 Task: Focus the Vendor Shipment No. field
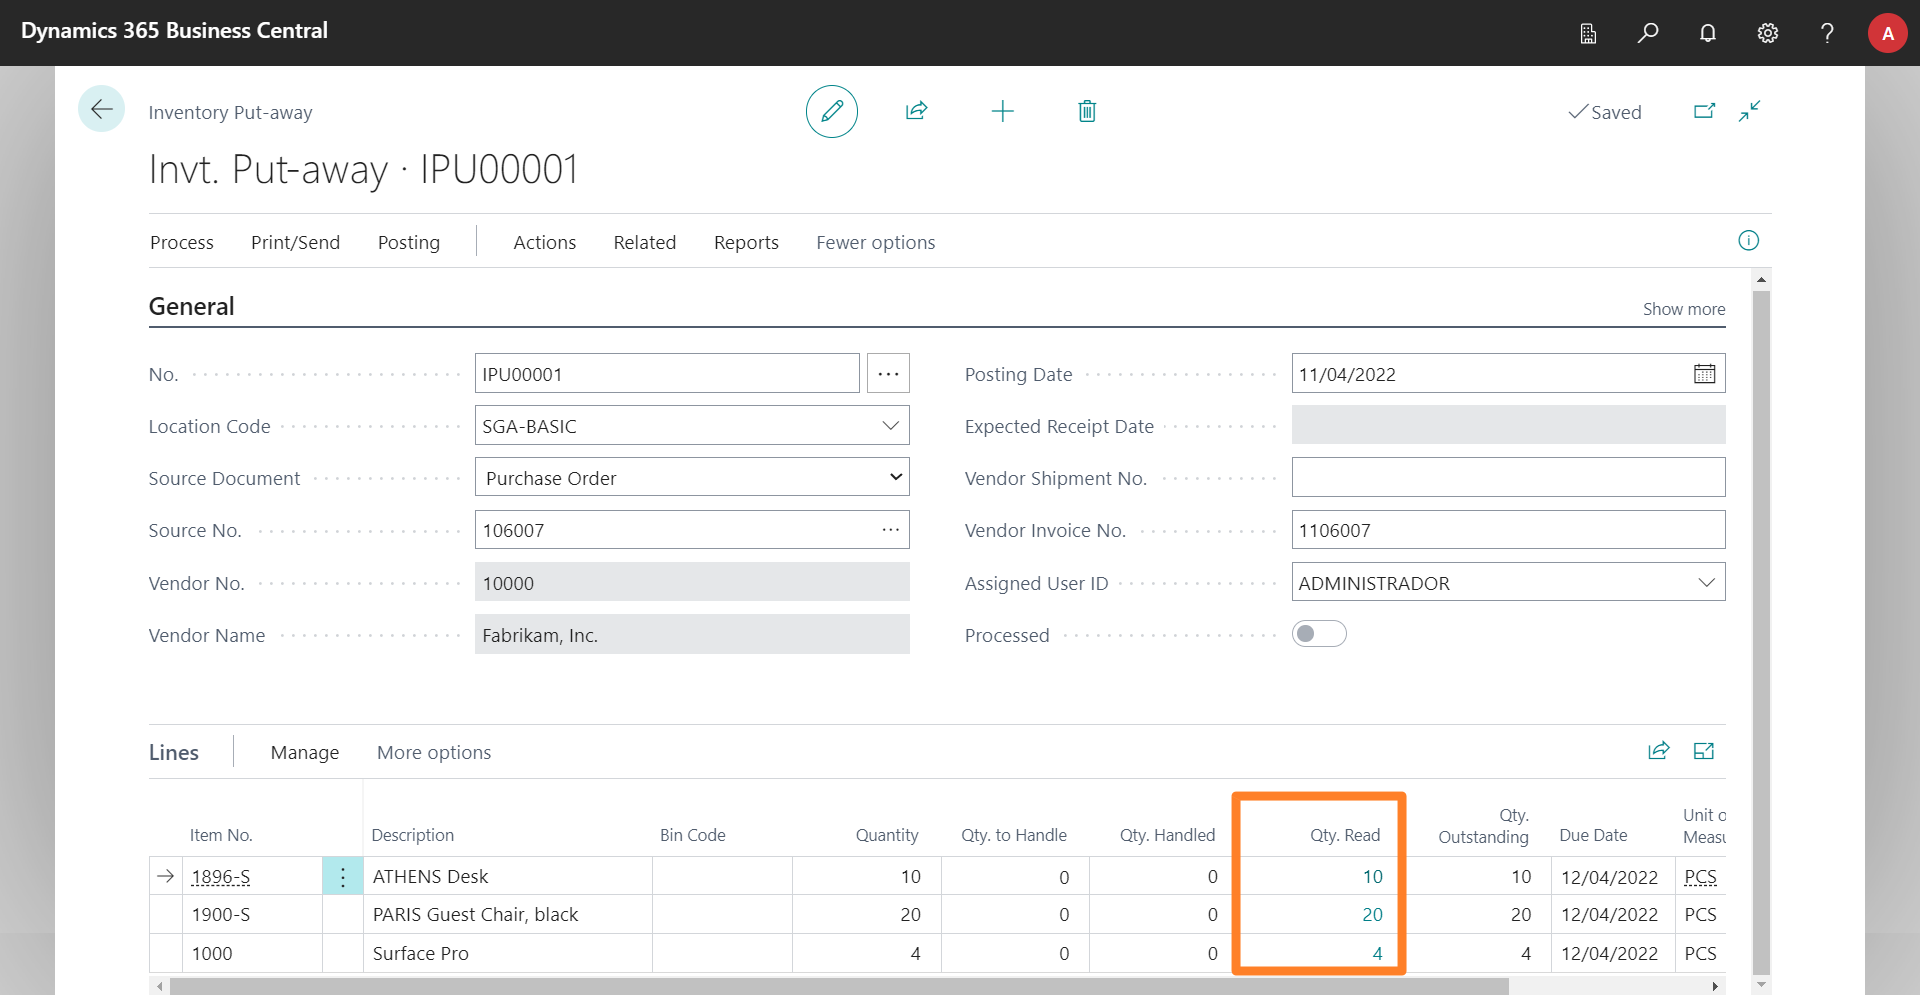pyautogui.click(x=1508, y=478)
